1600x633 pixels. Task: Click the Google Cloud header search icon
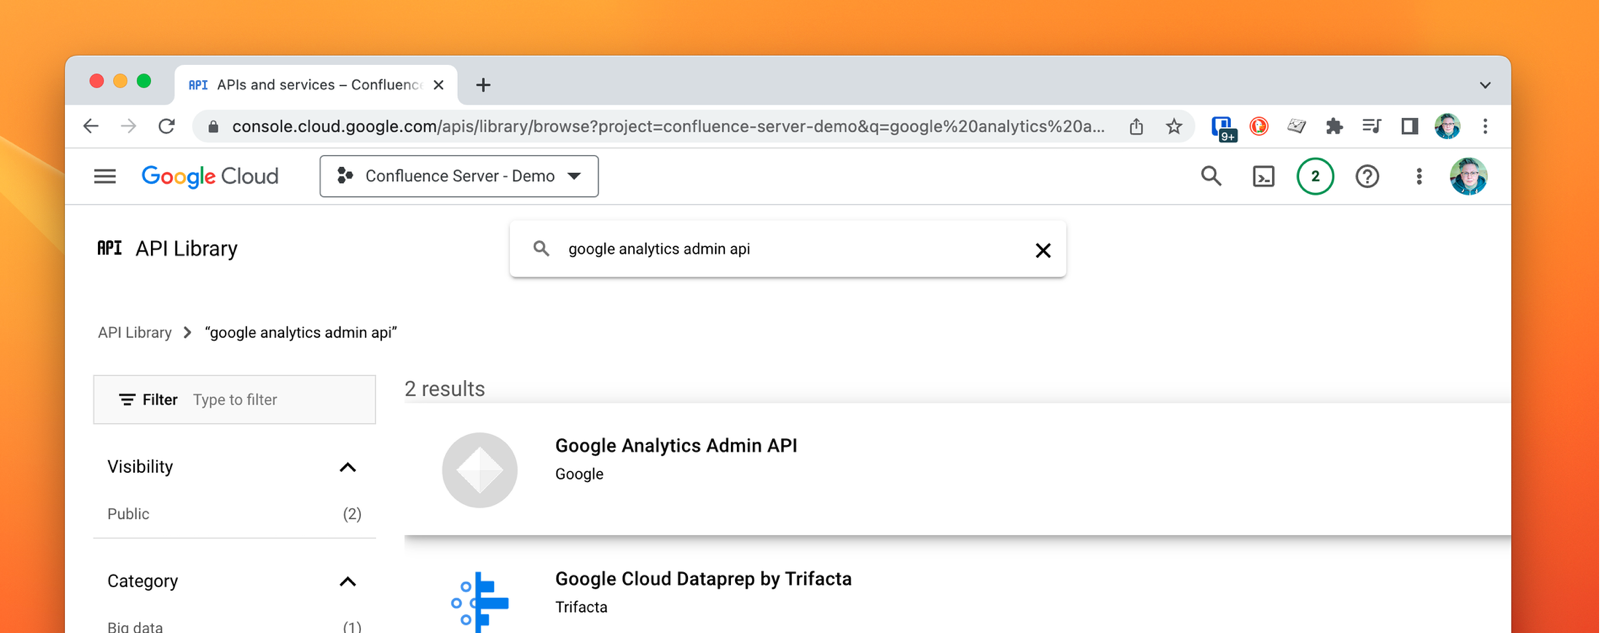[x=1211, y=176]
